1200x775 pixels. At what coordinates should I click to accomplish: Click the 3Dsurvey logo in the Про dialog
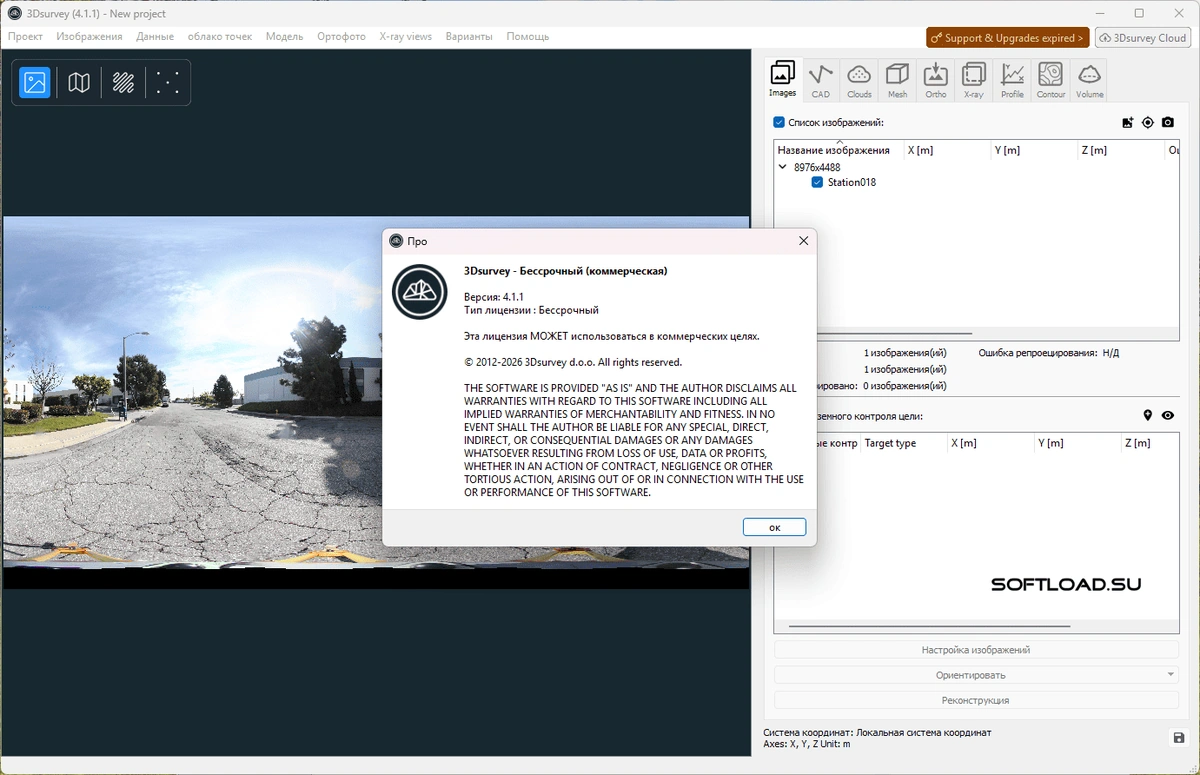point(420,292)
